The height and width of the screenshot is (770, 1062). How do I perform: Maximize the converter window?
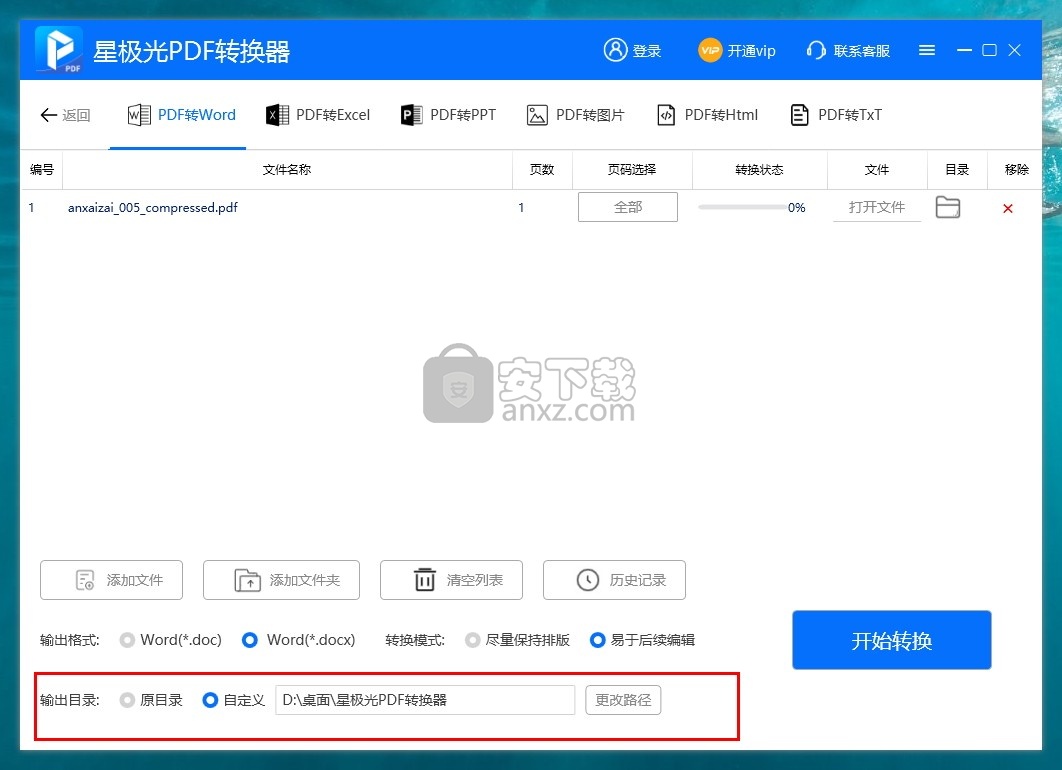(x=989, y=50)
